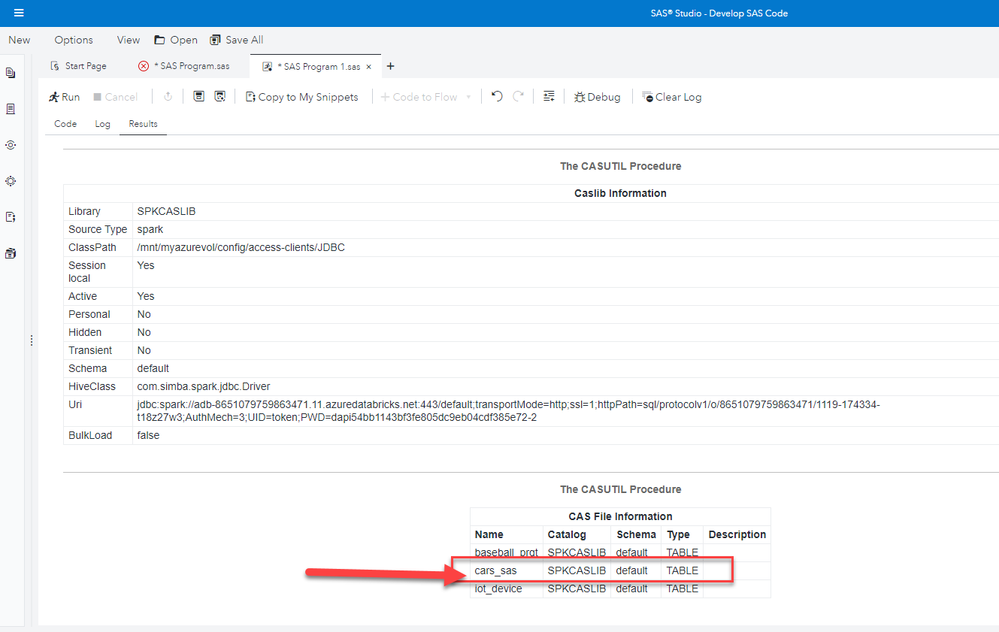Add a new tab with the plus icon
Screen dimensions: 999x632
pyautogui.click(x=391, y=66)
